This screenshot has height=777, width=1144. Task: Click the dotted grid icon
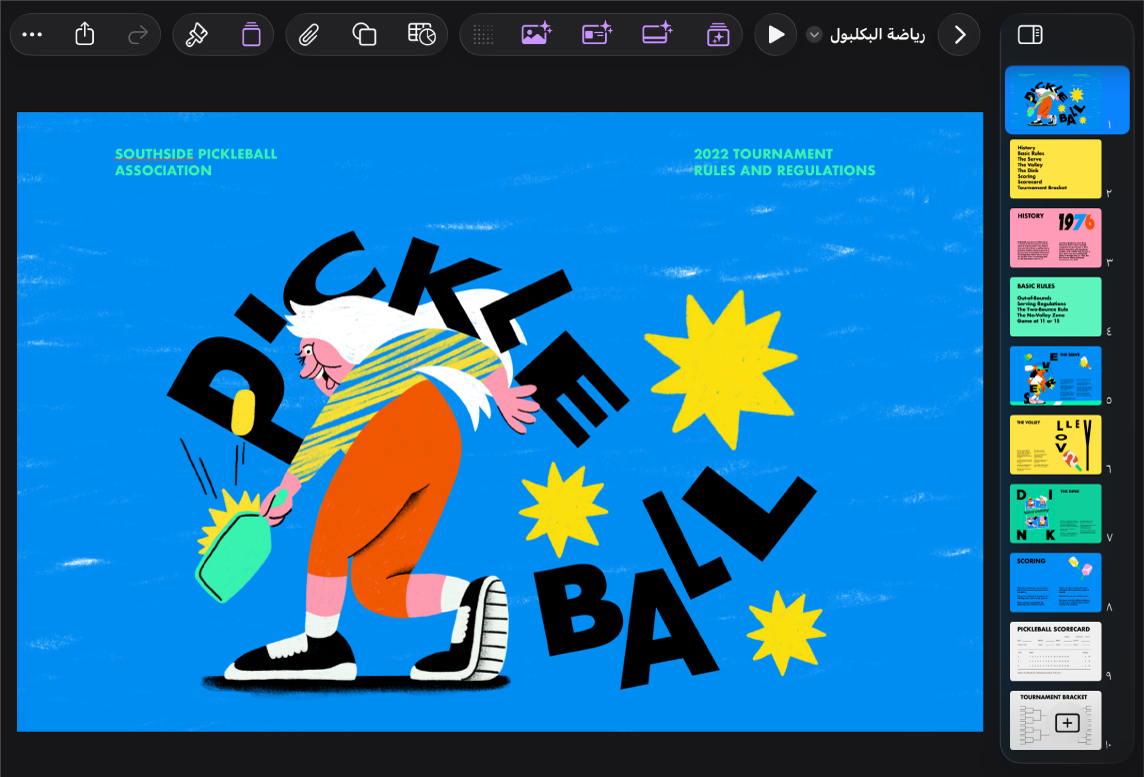pos(483,34)
